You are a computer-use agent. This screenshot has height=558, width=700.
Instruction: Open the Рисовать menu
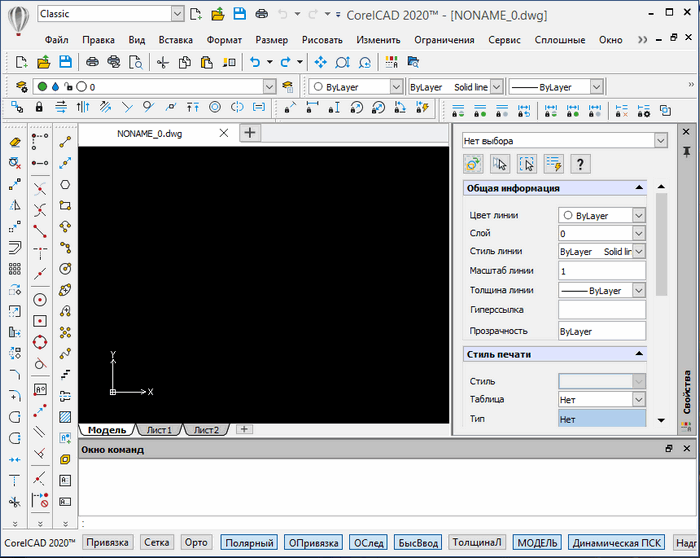click(322, 40)
